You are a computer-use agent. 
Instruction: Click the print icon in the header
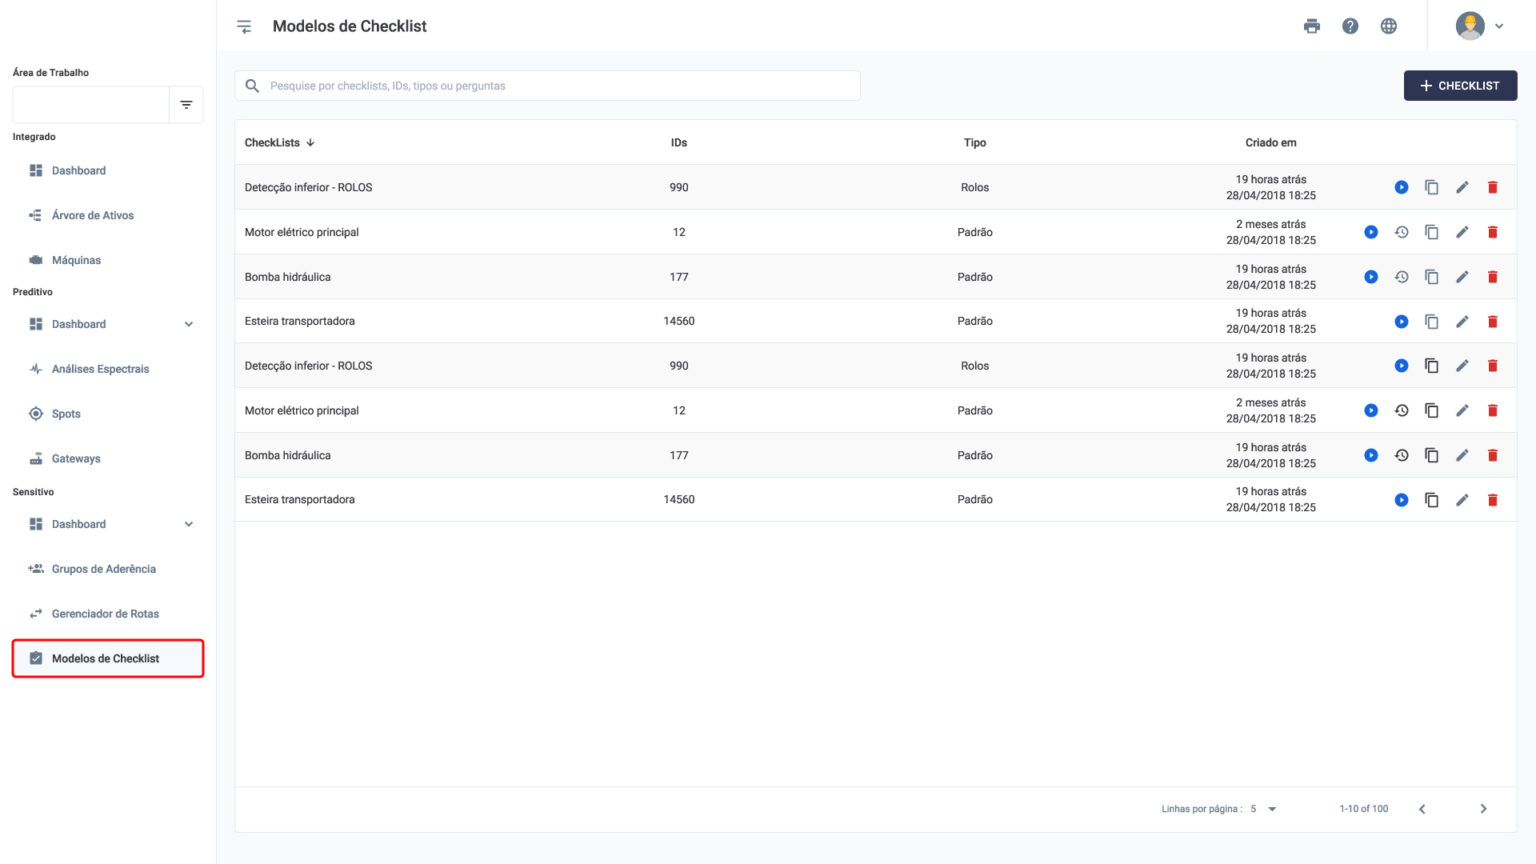pos(1311,26)
